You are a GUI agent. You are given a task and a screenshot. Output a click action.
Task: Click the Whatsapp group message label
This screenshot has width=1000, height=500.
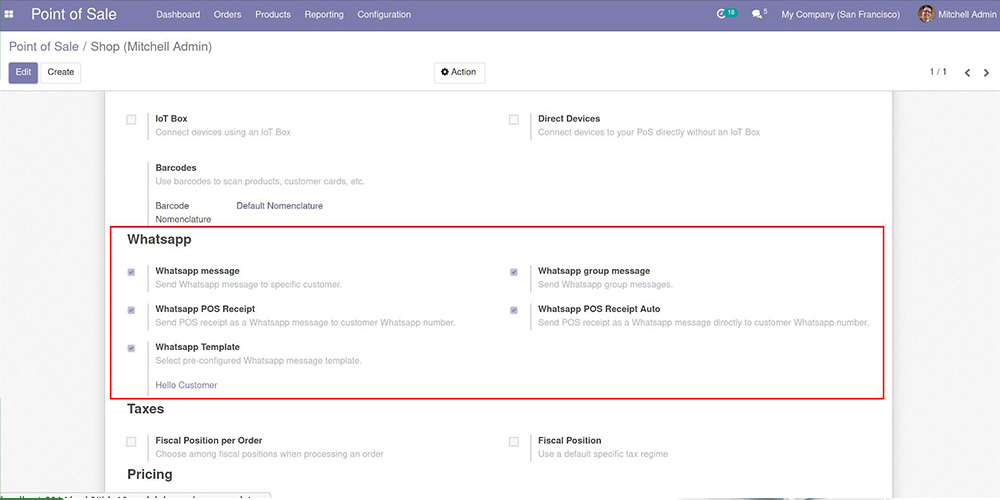(x=594, y=271)
